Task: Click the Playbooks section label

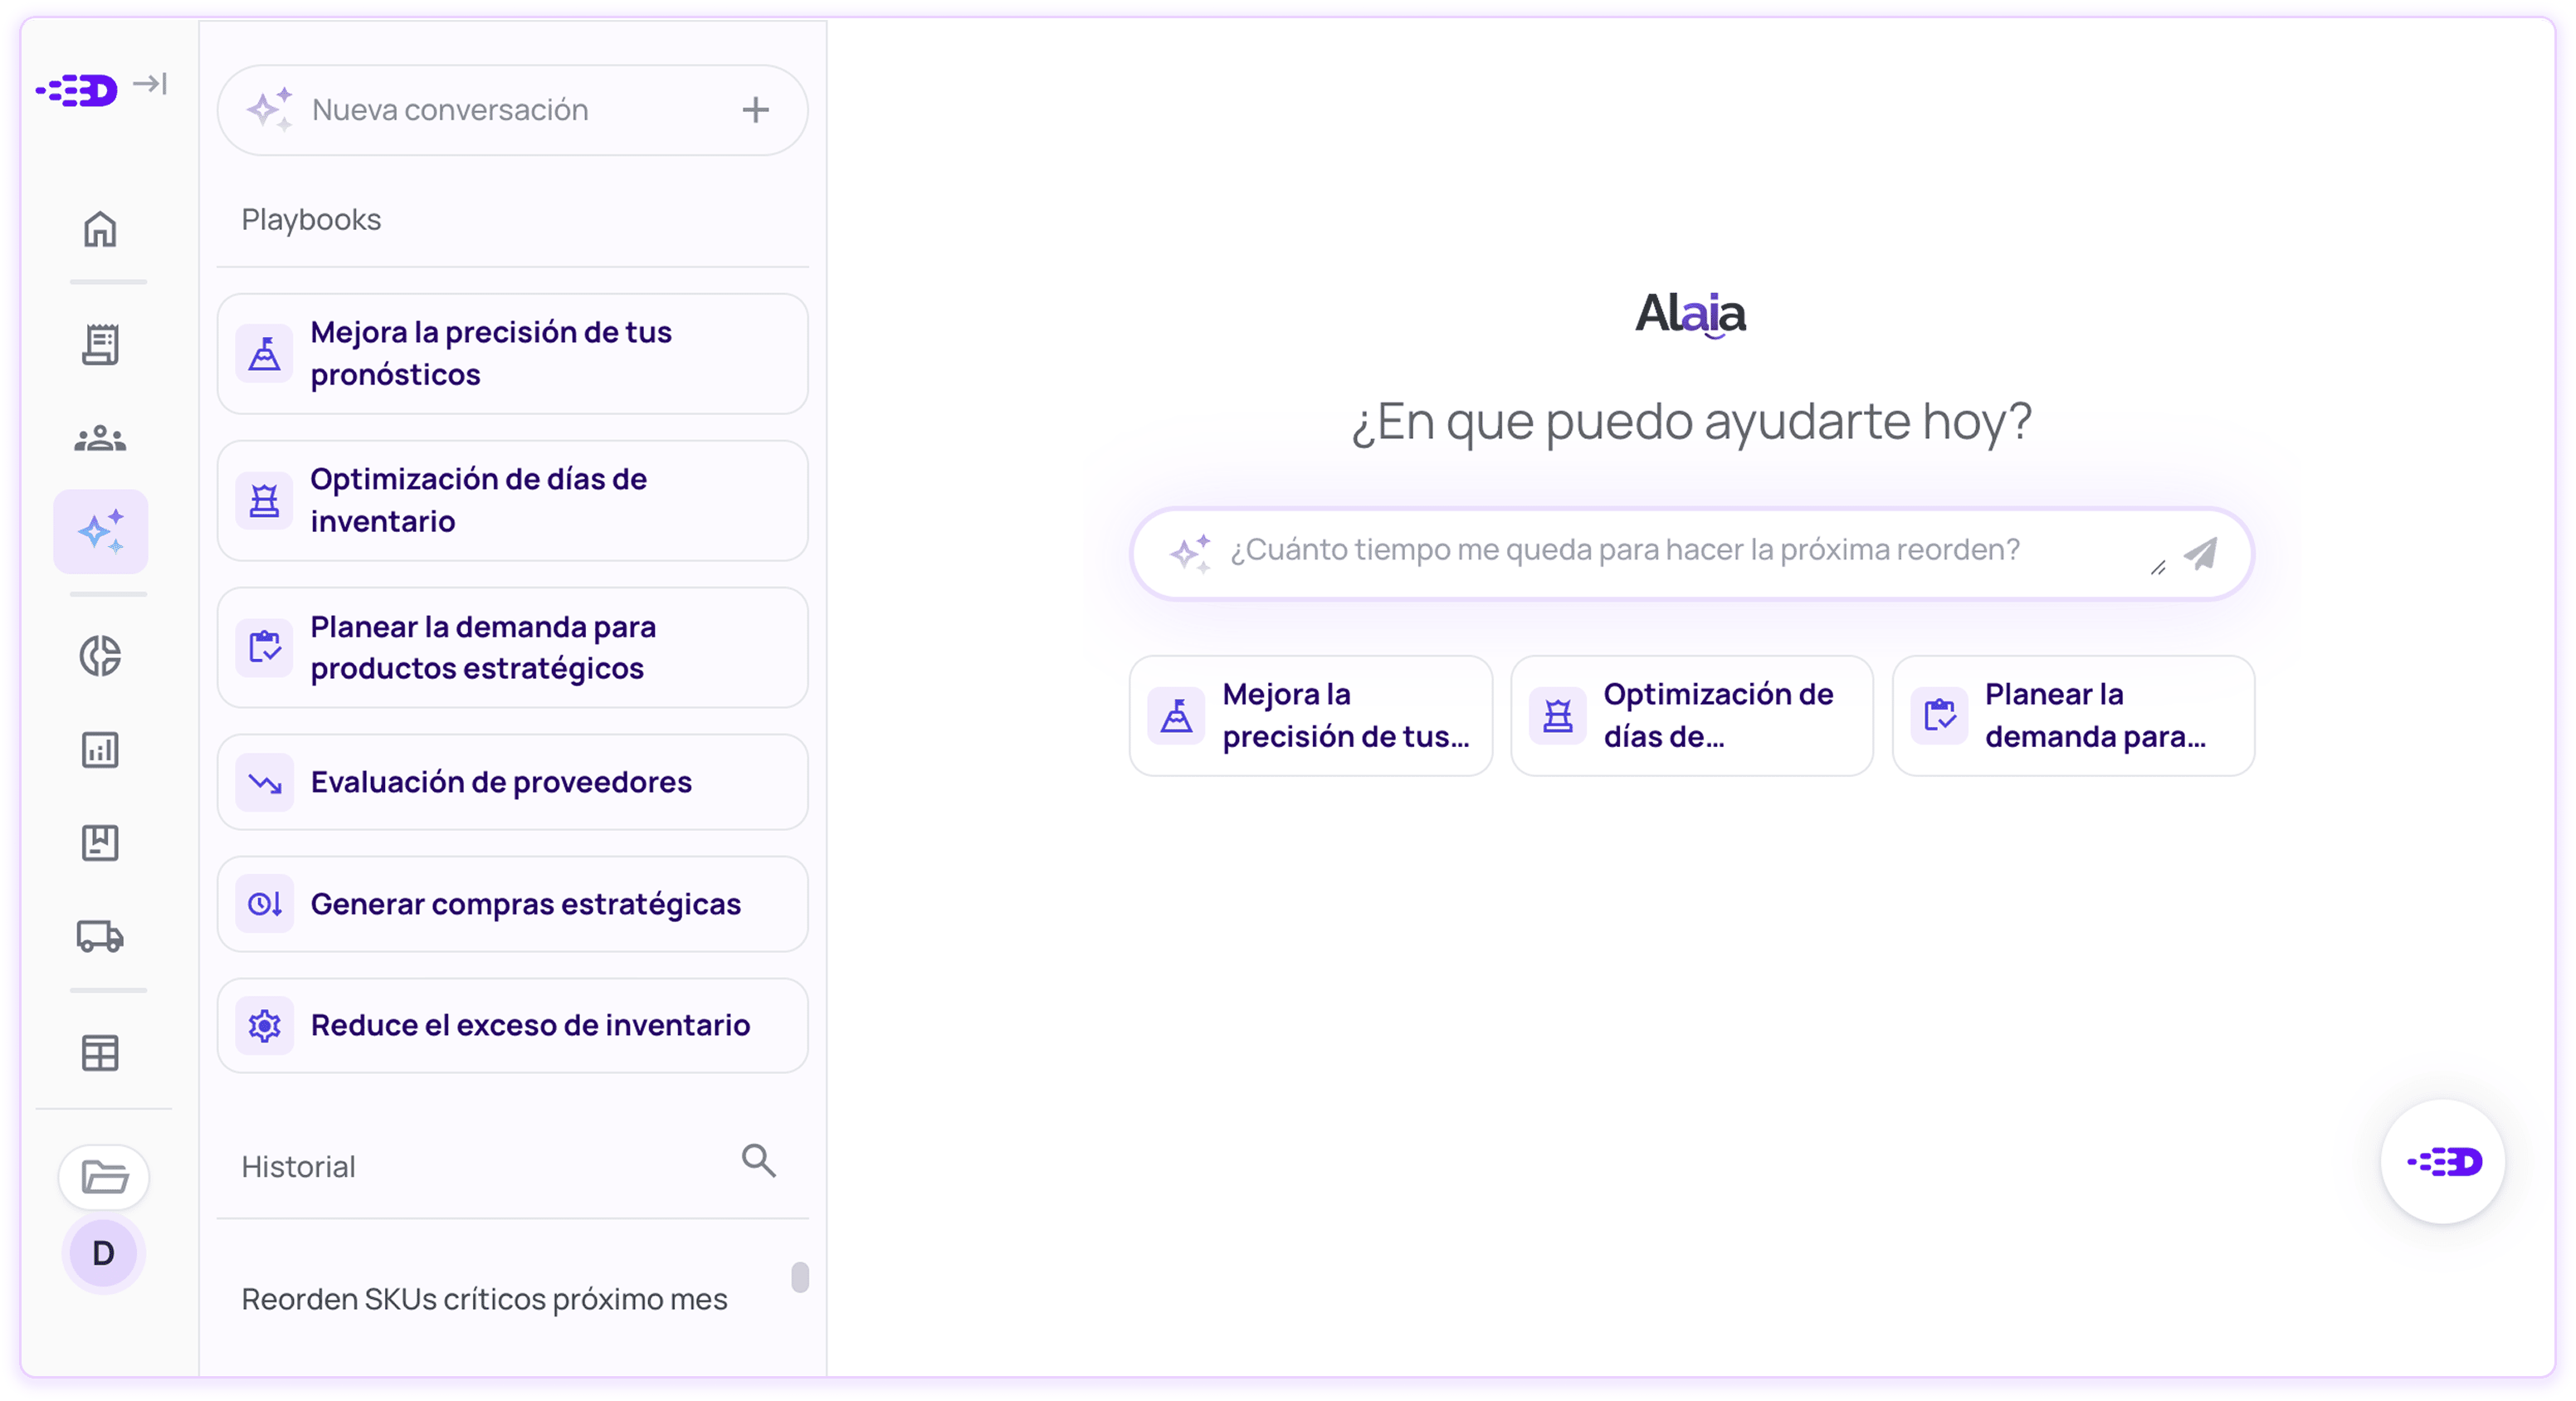Action: [311, 220]
